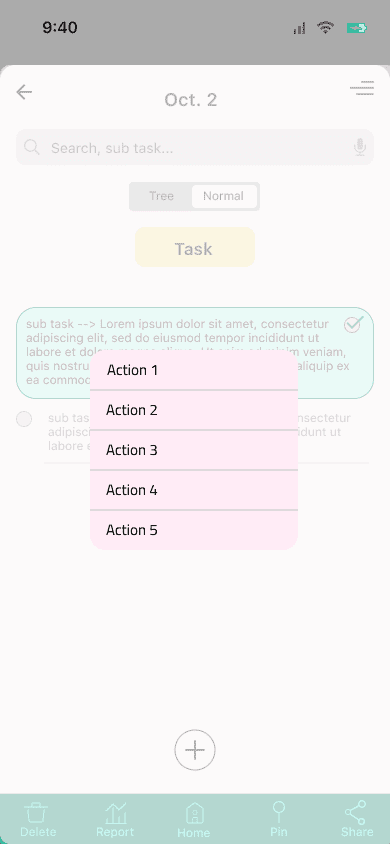This screenshot has width=390, height=844.
Task: Select Action 3 in the popup menu
Action: (x=194, y=450)
